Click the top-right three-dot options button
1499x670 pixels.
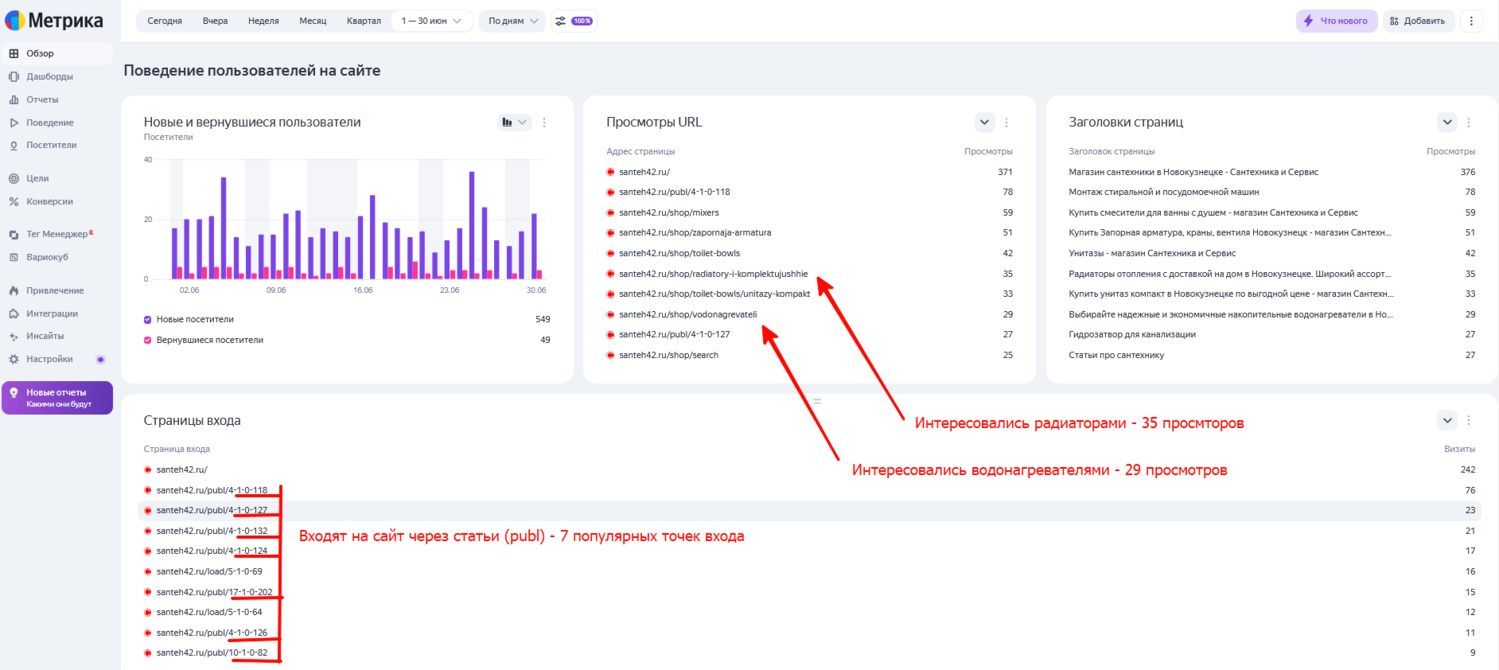pyautogui.click(x=1470, y=21)
